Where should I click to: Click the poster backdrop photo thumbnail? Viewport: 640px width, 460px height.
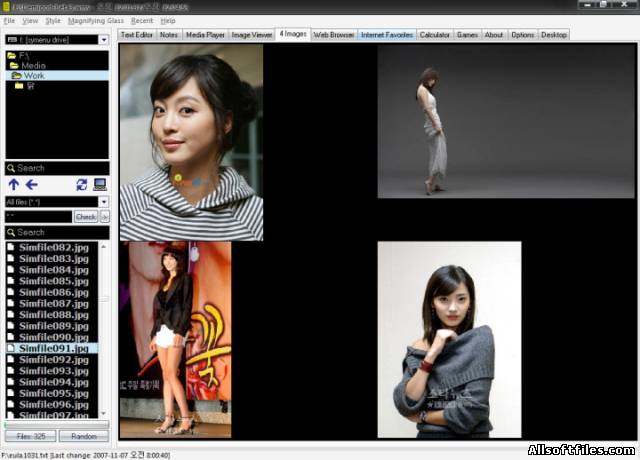(x=176, y=340)
